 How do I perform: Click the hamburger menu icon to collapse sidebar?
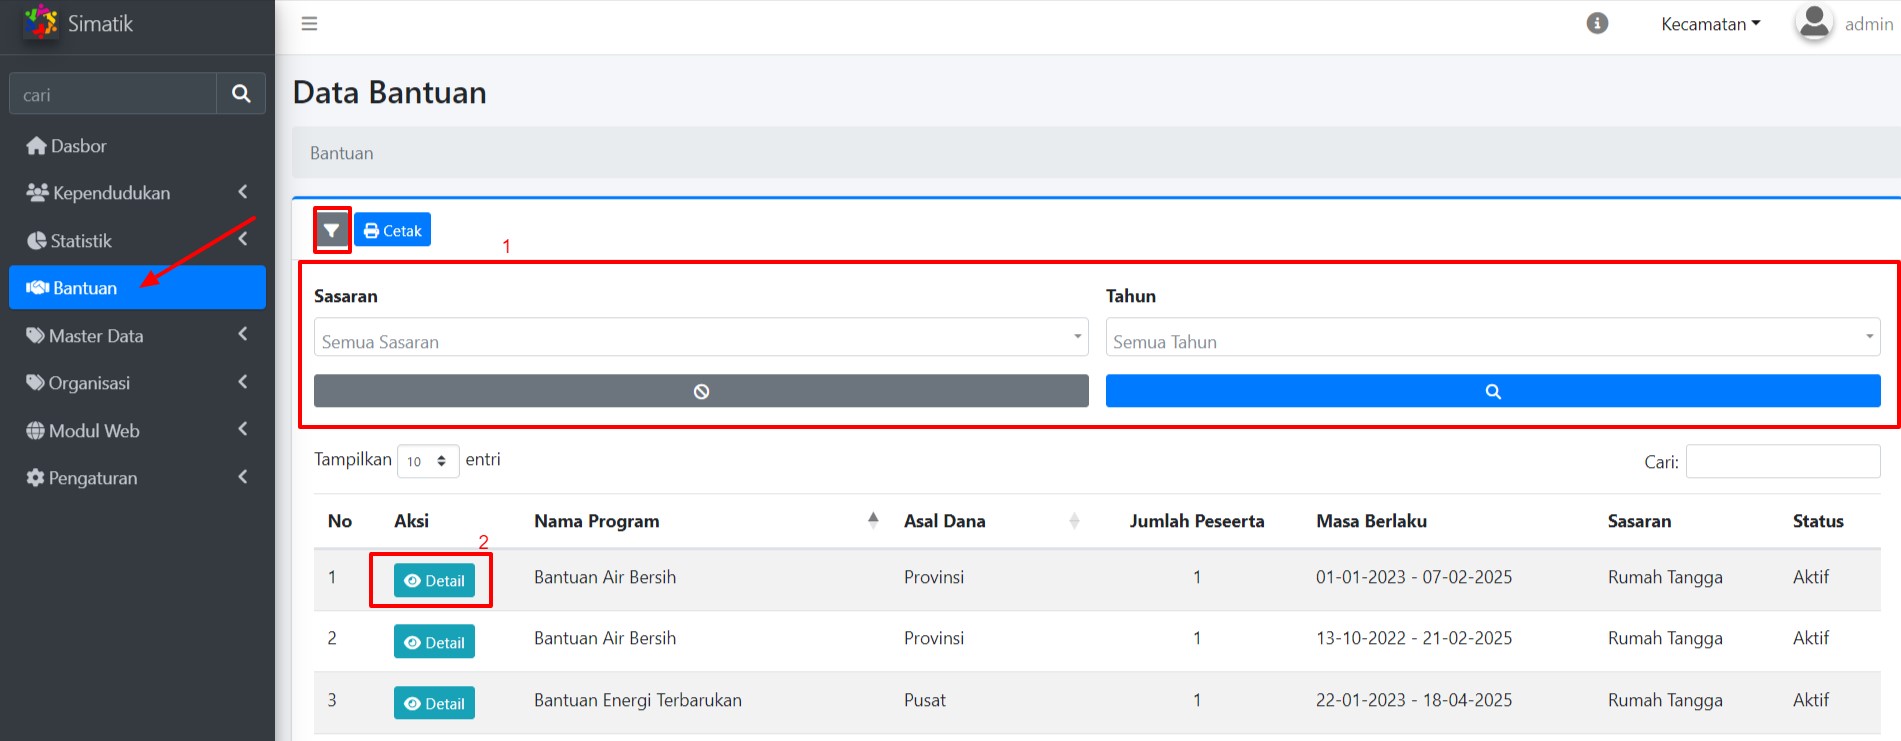(x=309, y=23)
